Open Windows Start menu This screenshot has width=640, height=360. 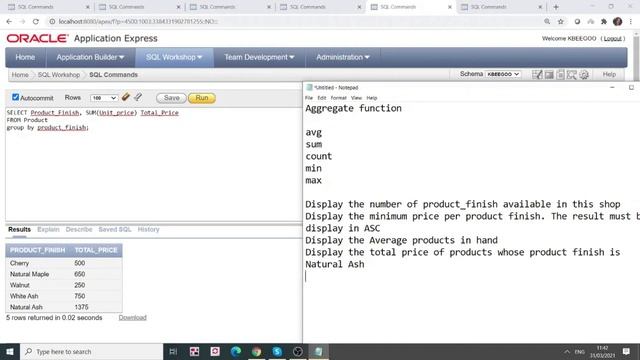point(9,351)
